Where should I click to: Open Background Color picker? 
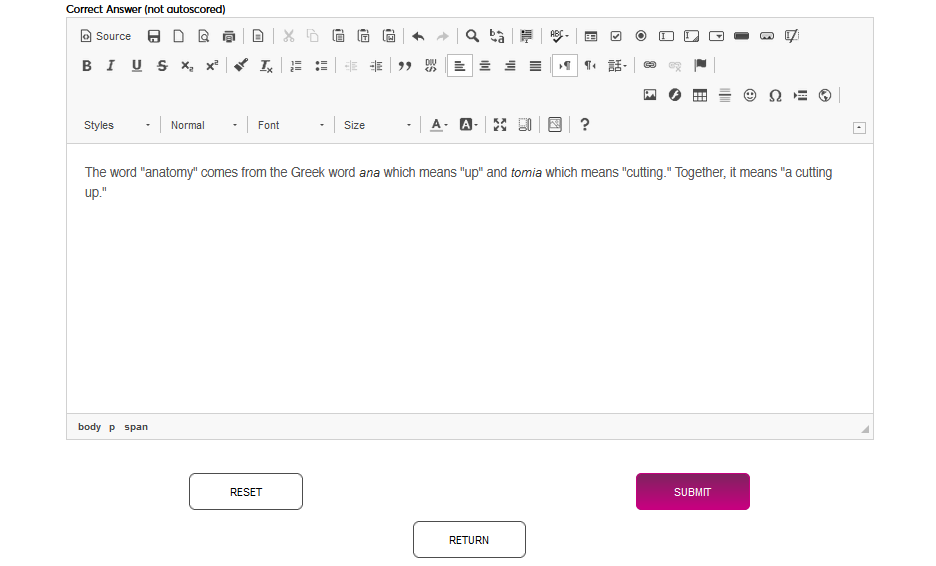click(x=468, y=125)
